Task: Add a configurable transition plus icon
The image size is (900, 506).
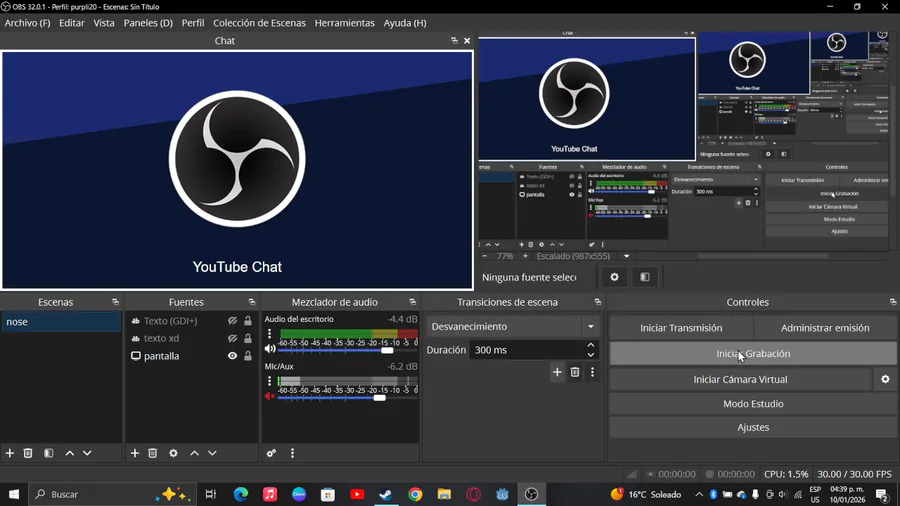Action: click(x=557, y=372)
